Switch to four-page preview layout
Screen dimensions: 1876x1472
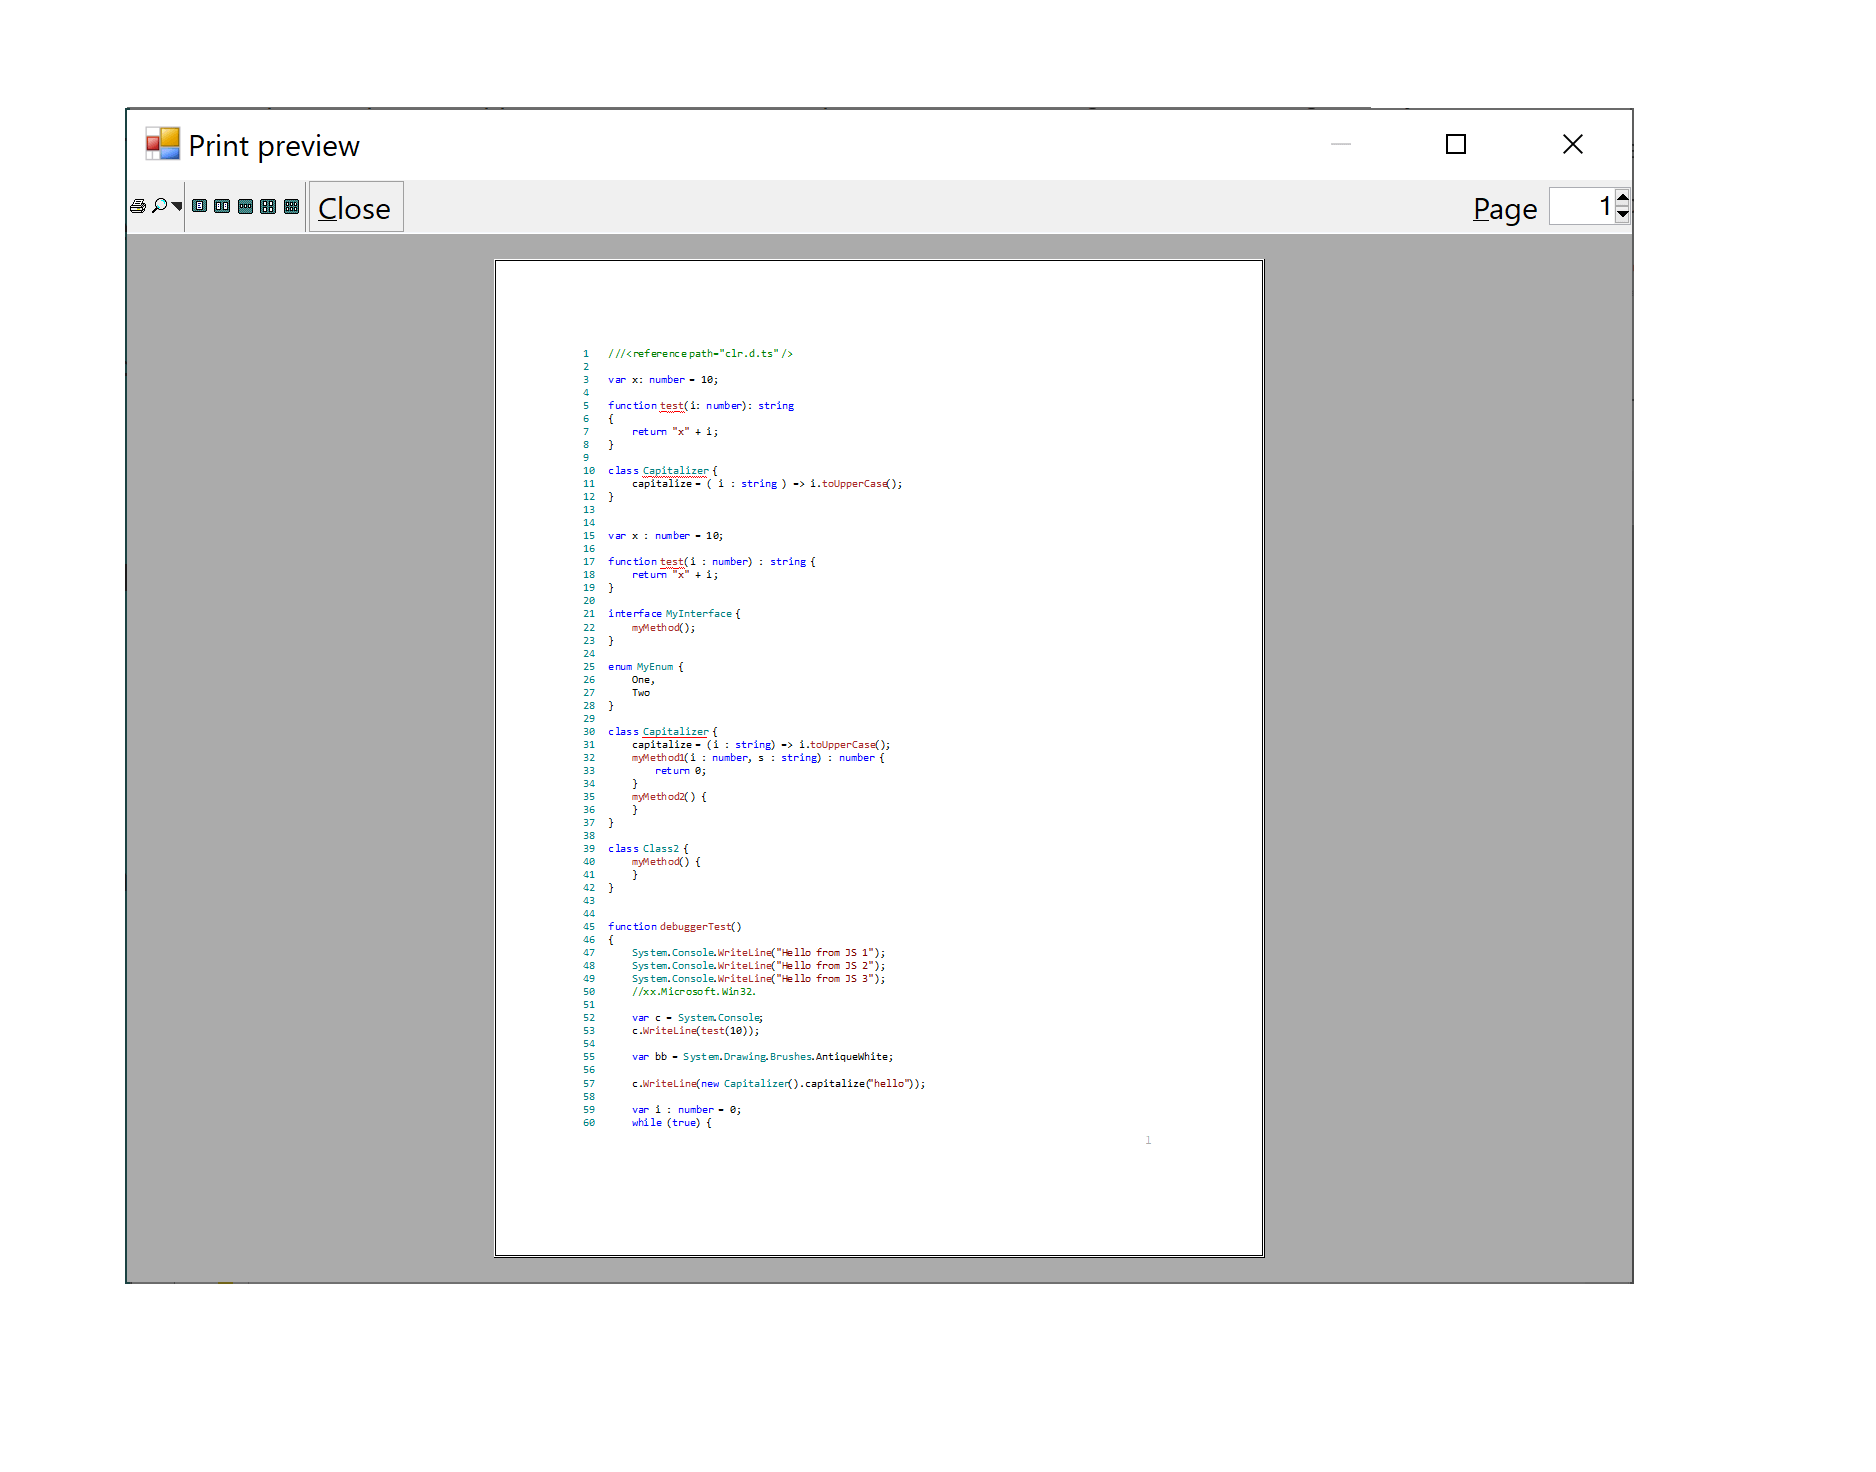click(x=267, y=206)
